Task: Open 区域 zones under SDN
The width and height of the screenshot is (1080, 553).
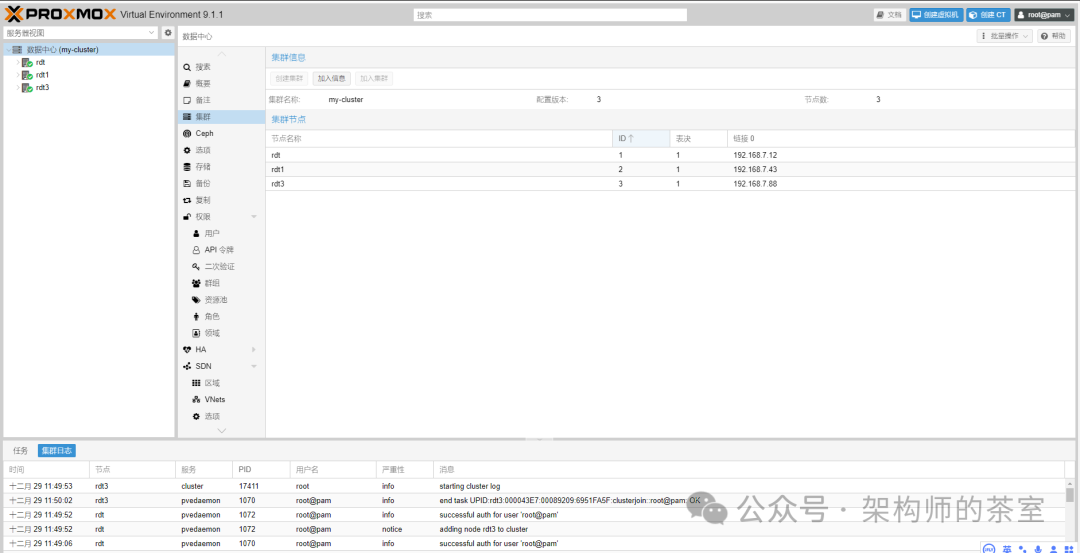Action: (x=221, y=383)
